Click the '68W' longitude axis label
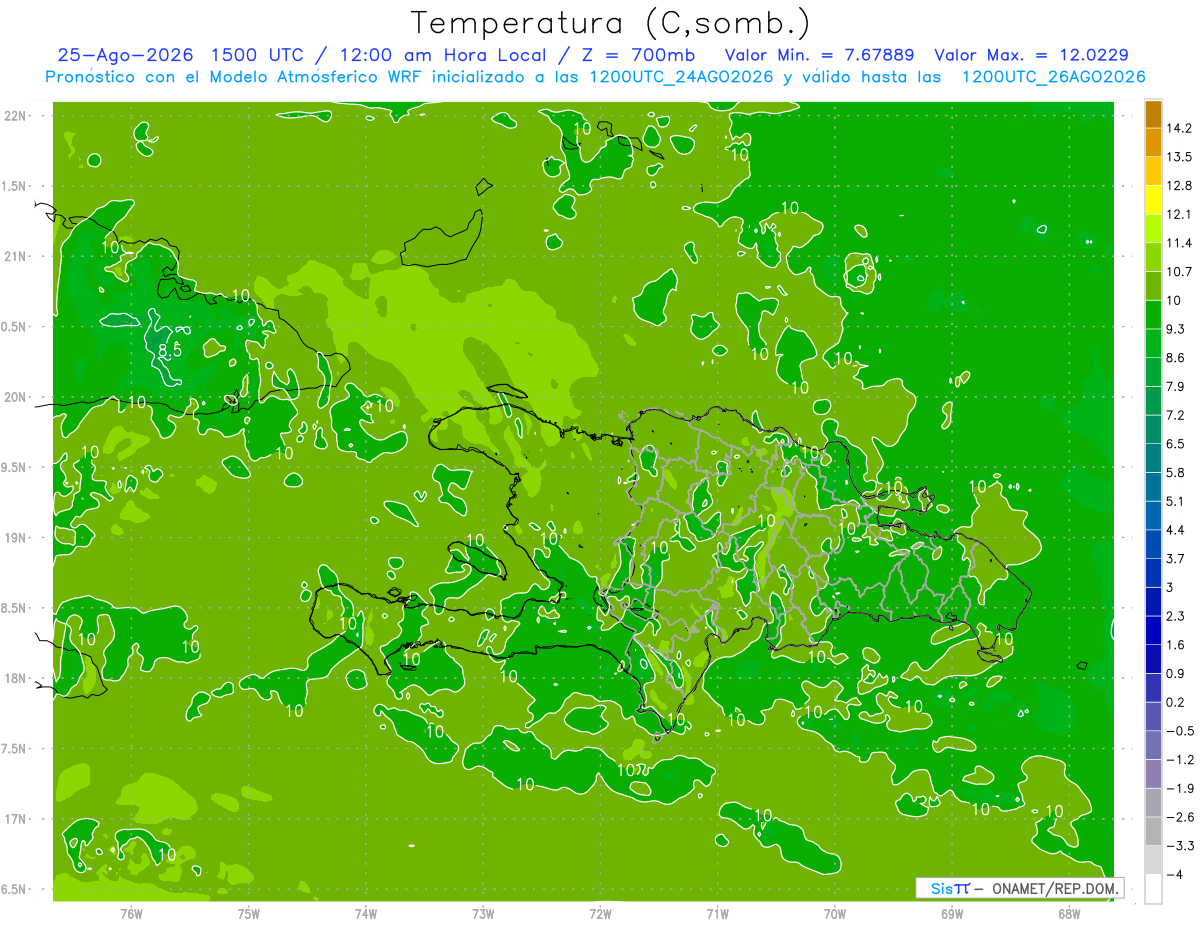1200x927 pixels. (x=1068, y=913)
